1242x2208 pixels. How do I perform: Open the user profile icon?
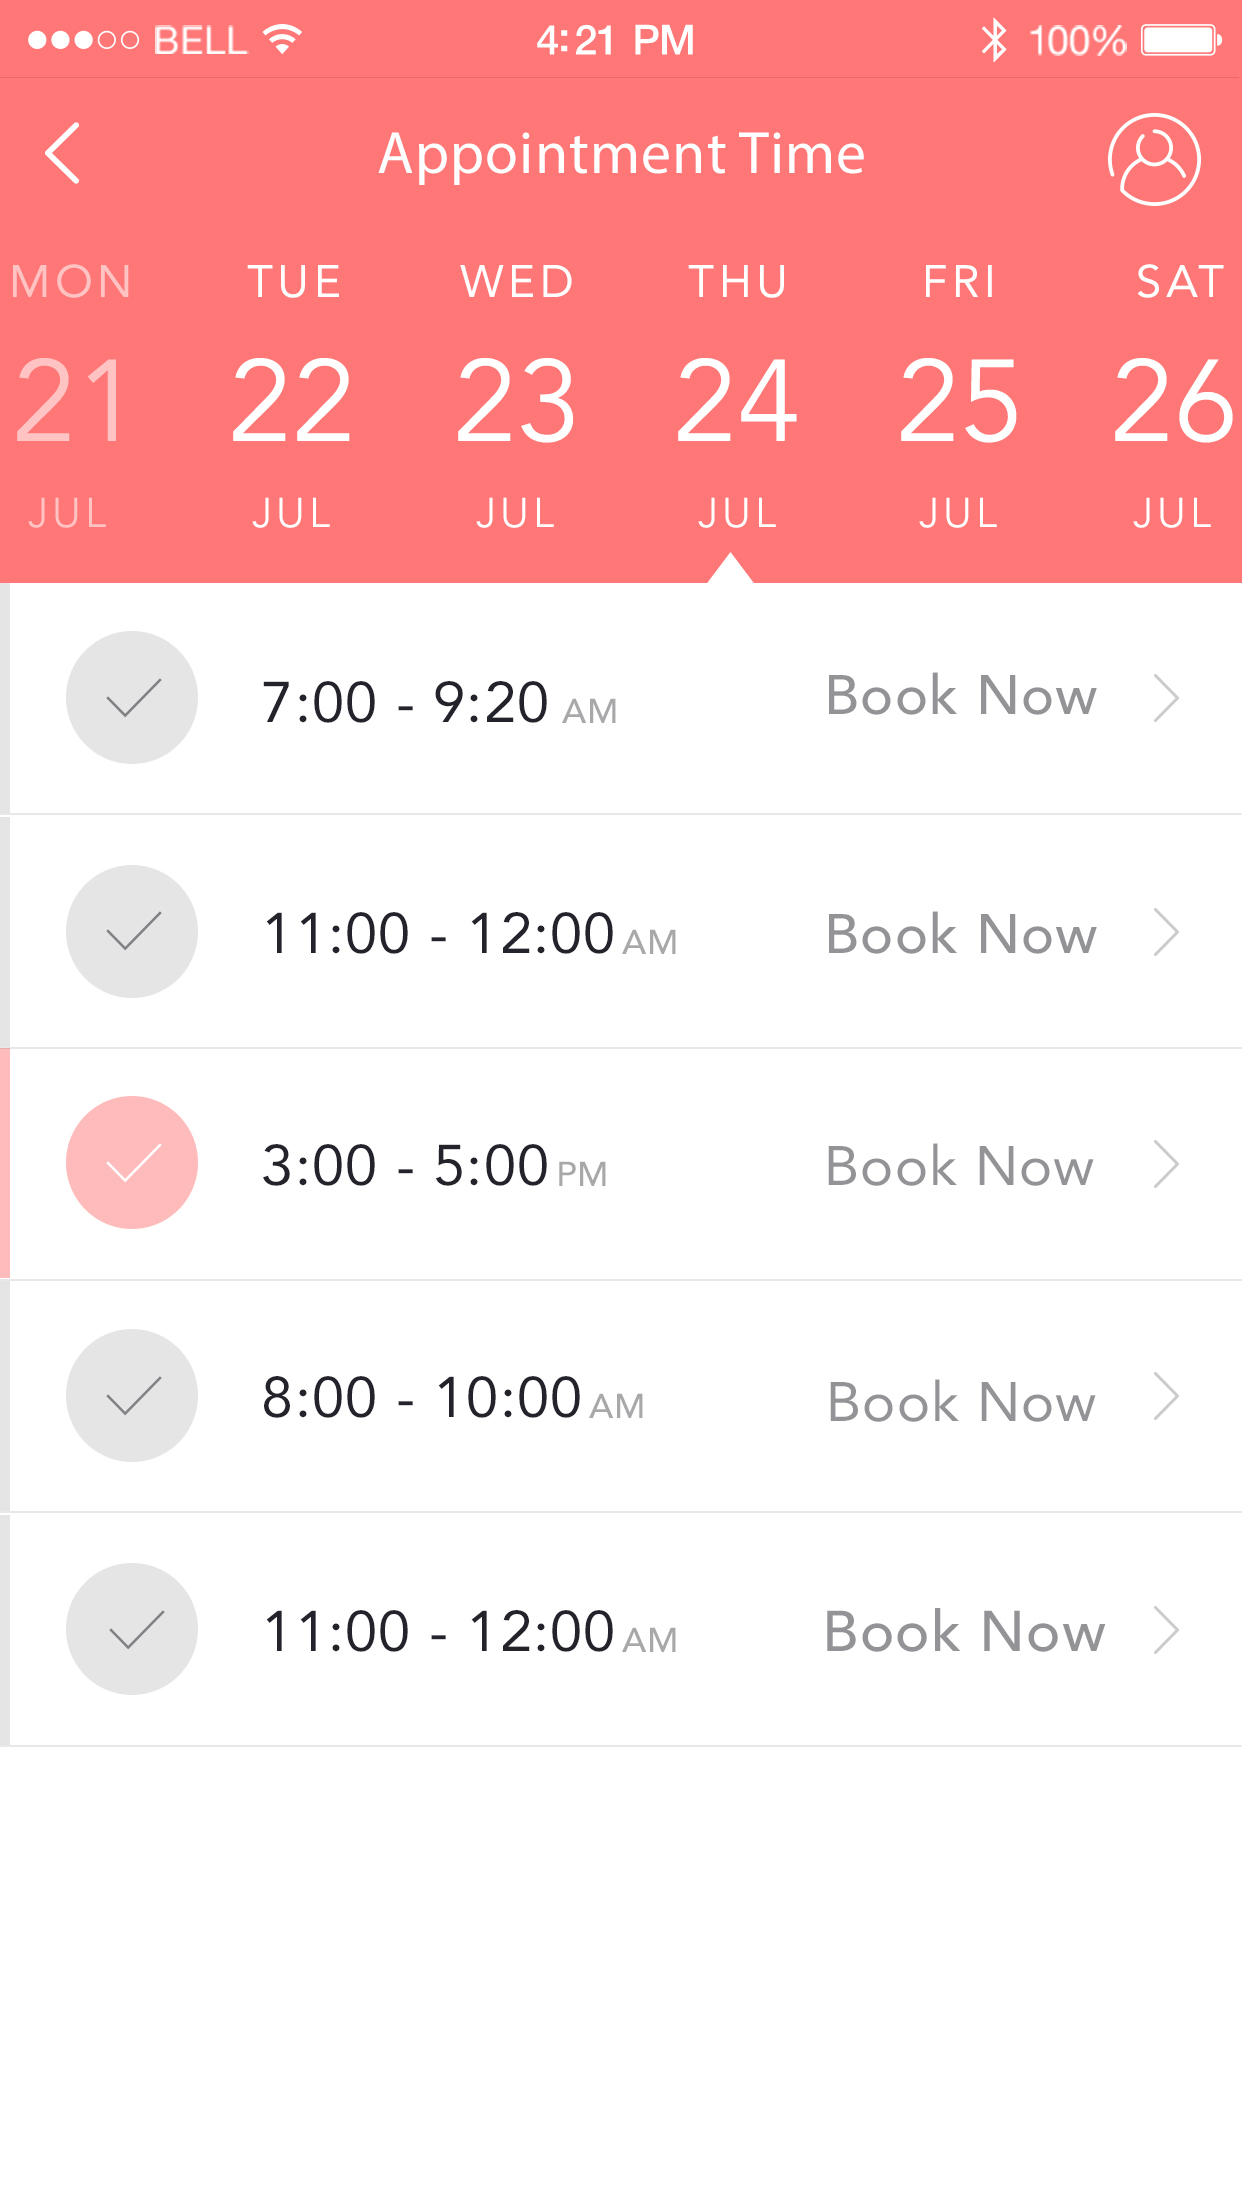(x=1153, y=159)
